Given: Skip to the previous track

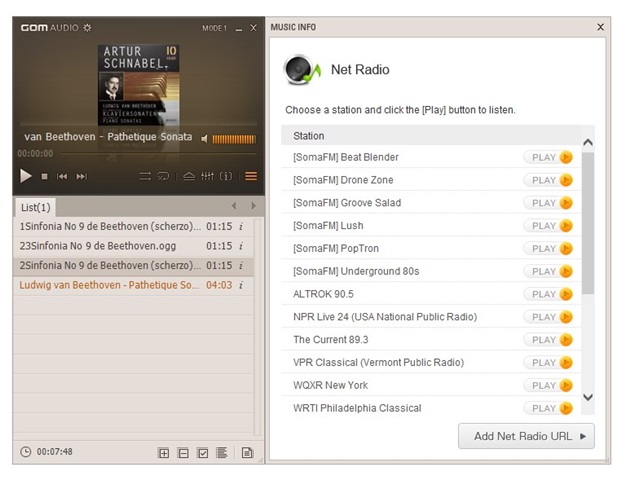Looking at the screenshot, I should click(62, 177).
